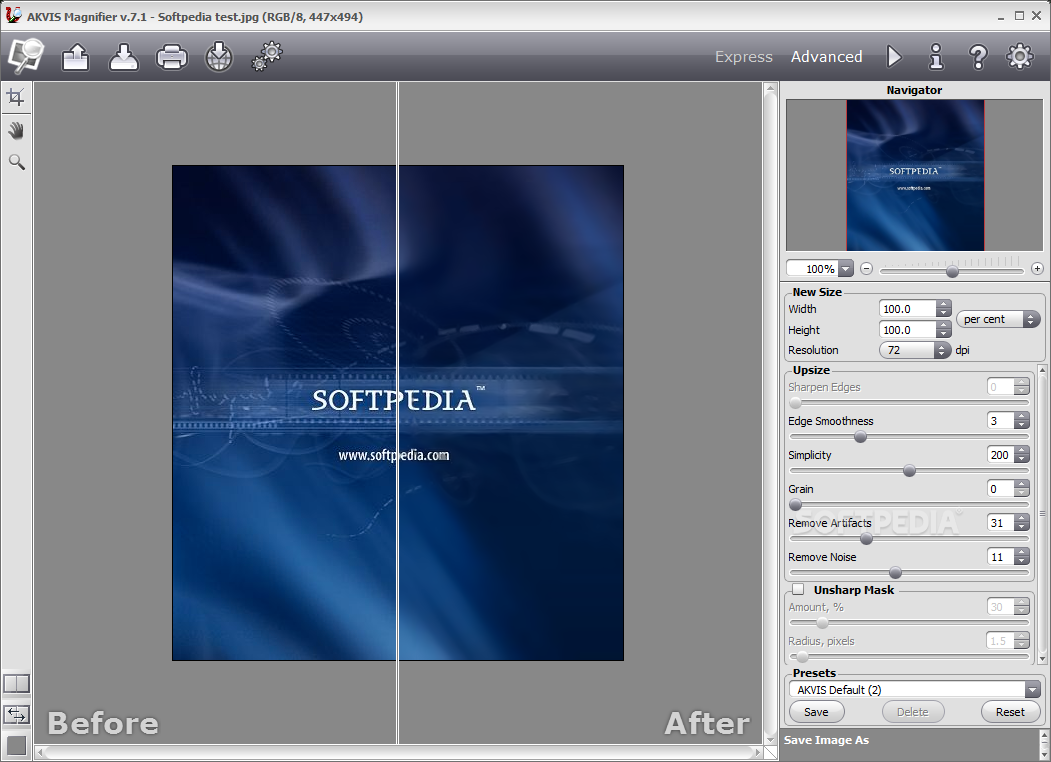Adjust Height value stepper arrows
The image size is (1051, 762).
tap(944, 330)
